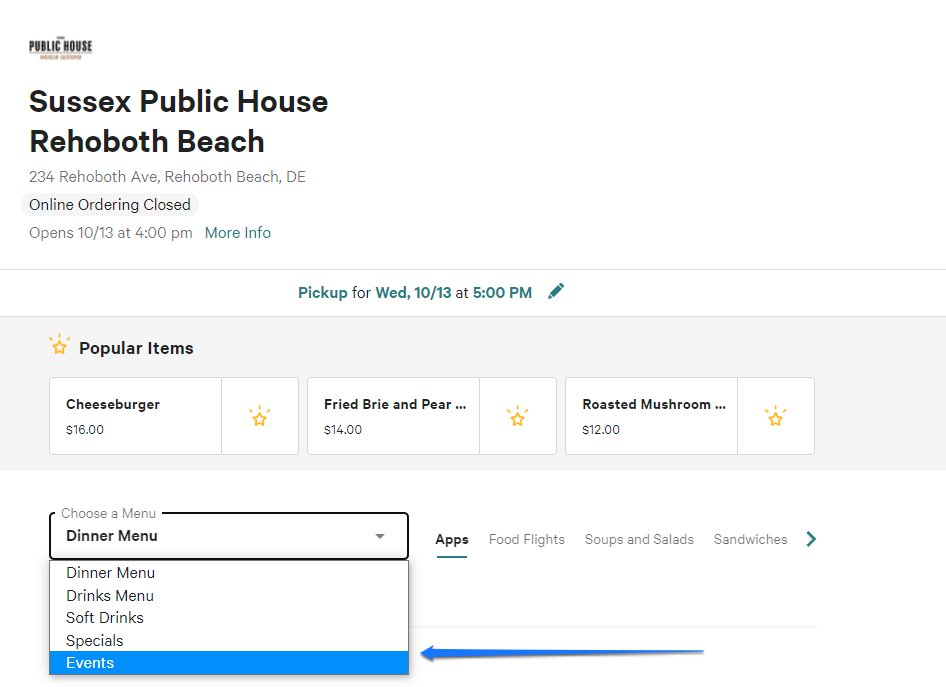Open the Sandwiches category tab
This screenshot has height=687, width=946.
click(x=750, y=539)
